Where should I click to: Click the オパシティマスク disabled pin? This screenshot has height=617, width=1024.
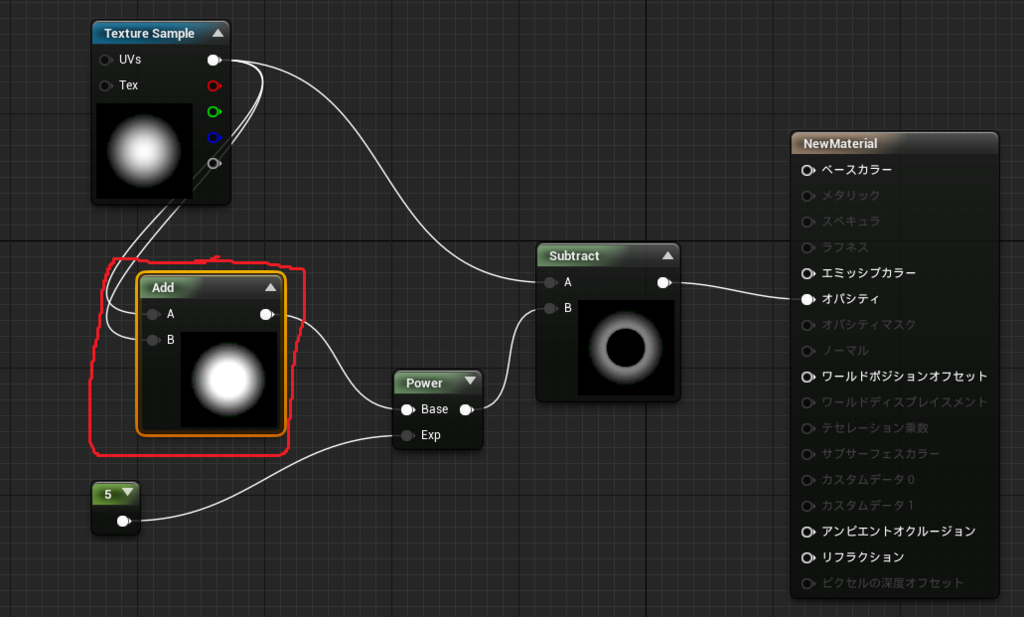pos(808,325)
